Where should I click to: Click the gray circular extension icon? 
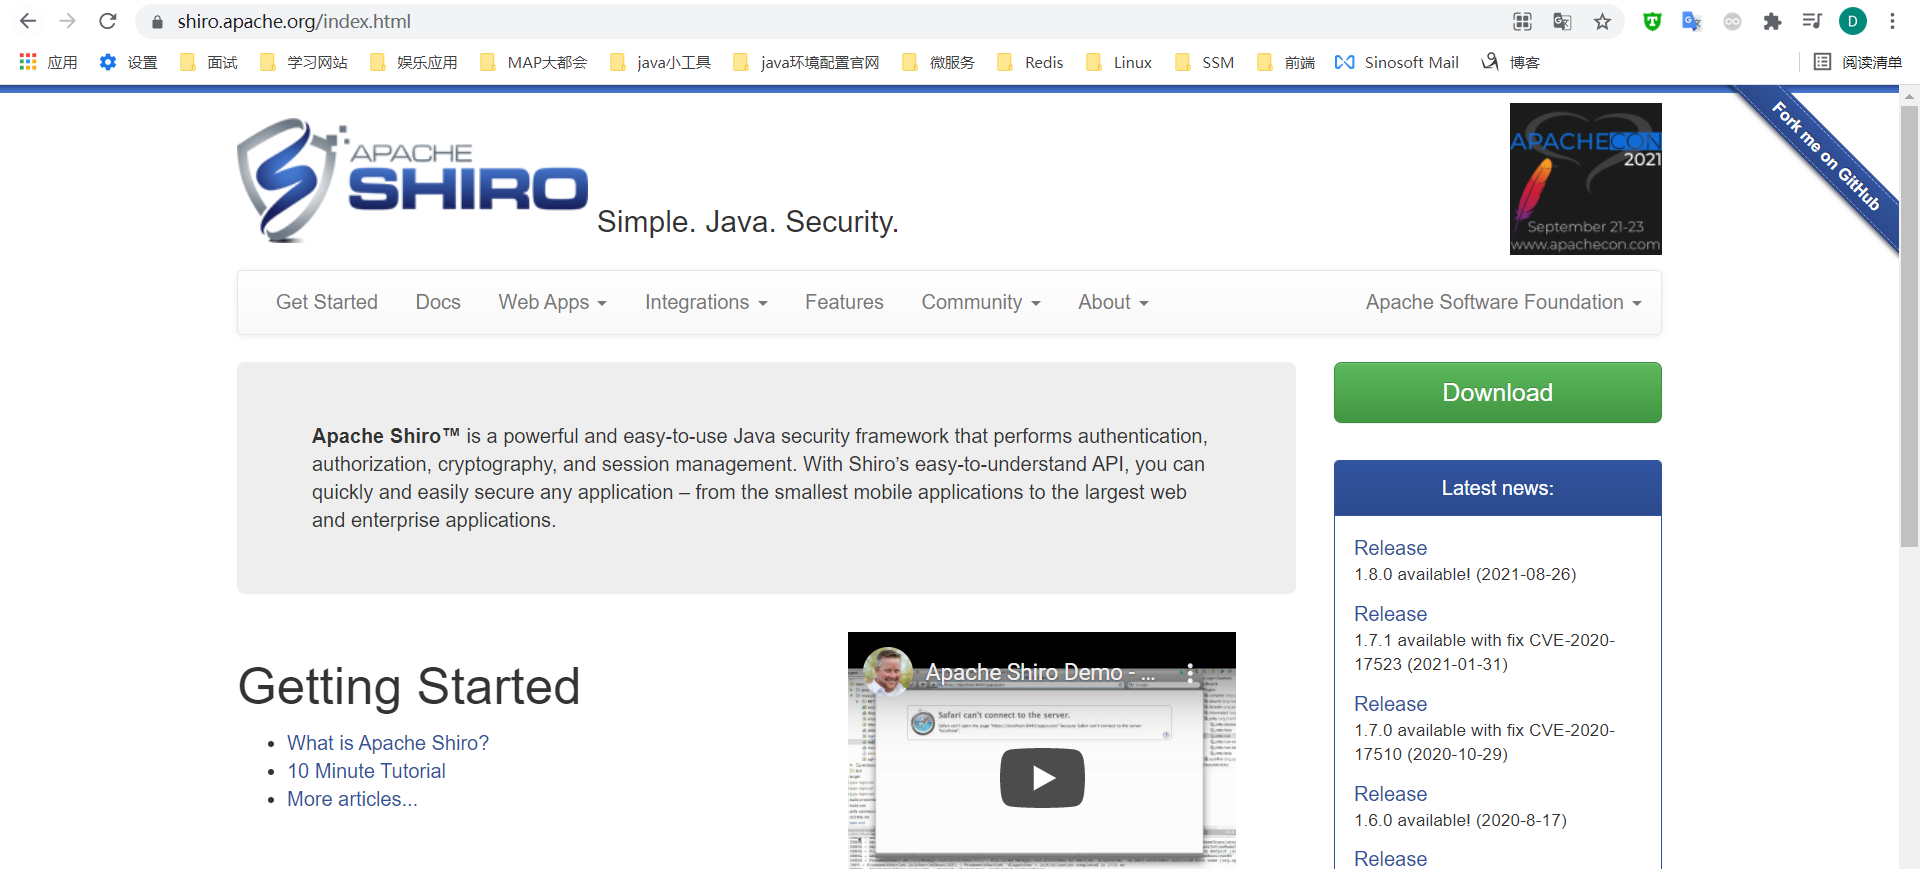tap(1732, 21)
